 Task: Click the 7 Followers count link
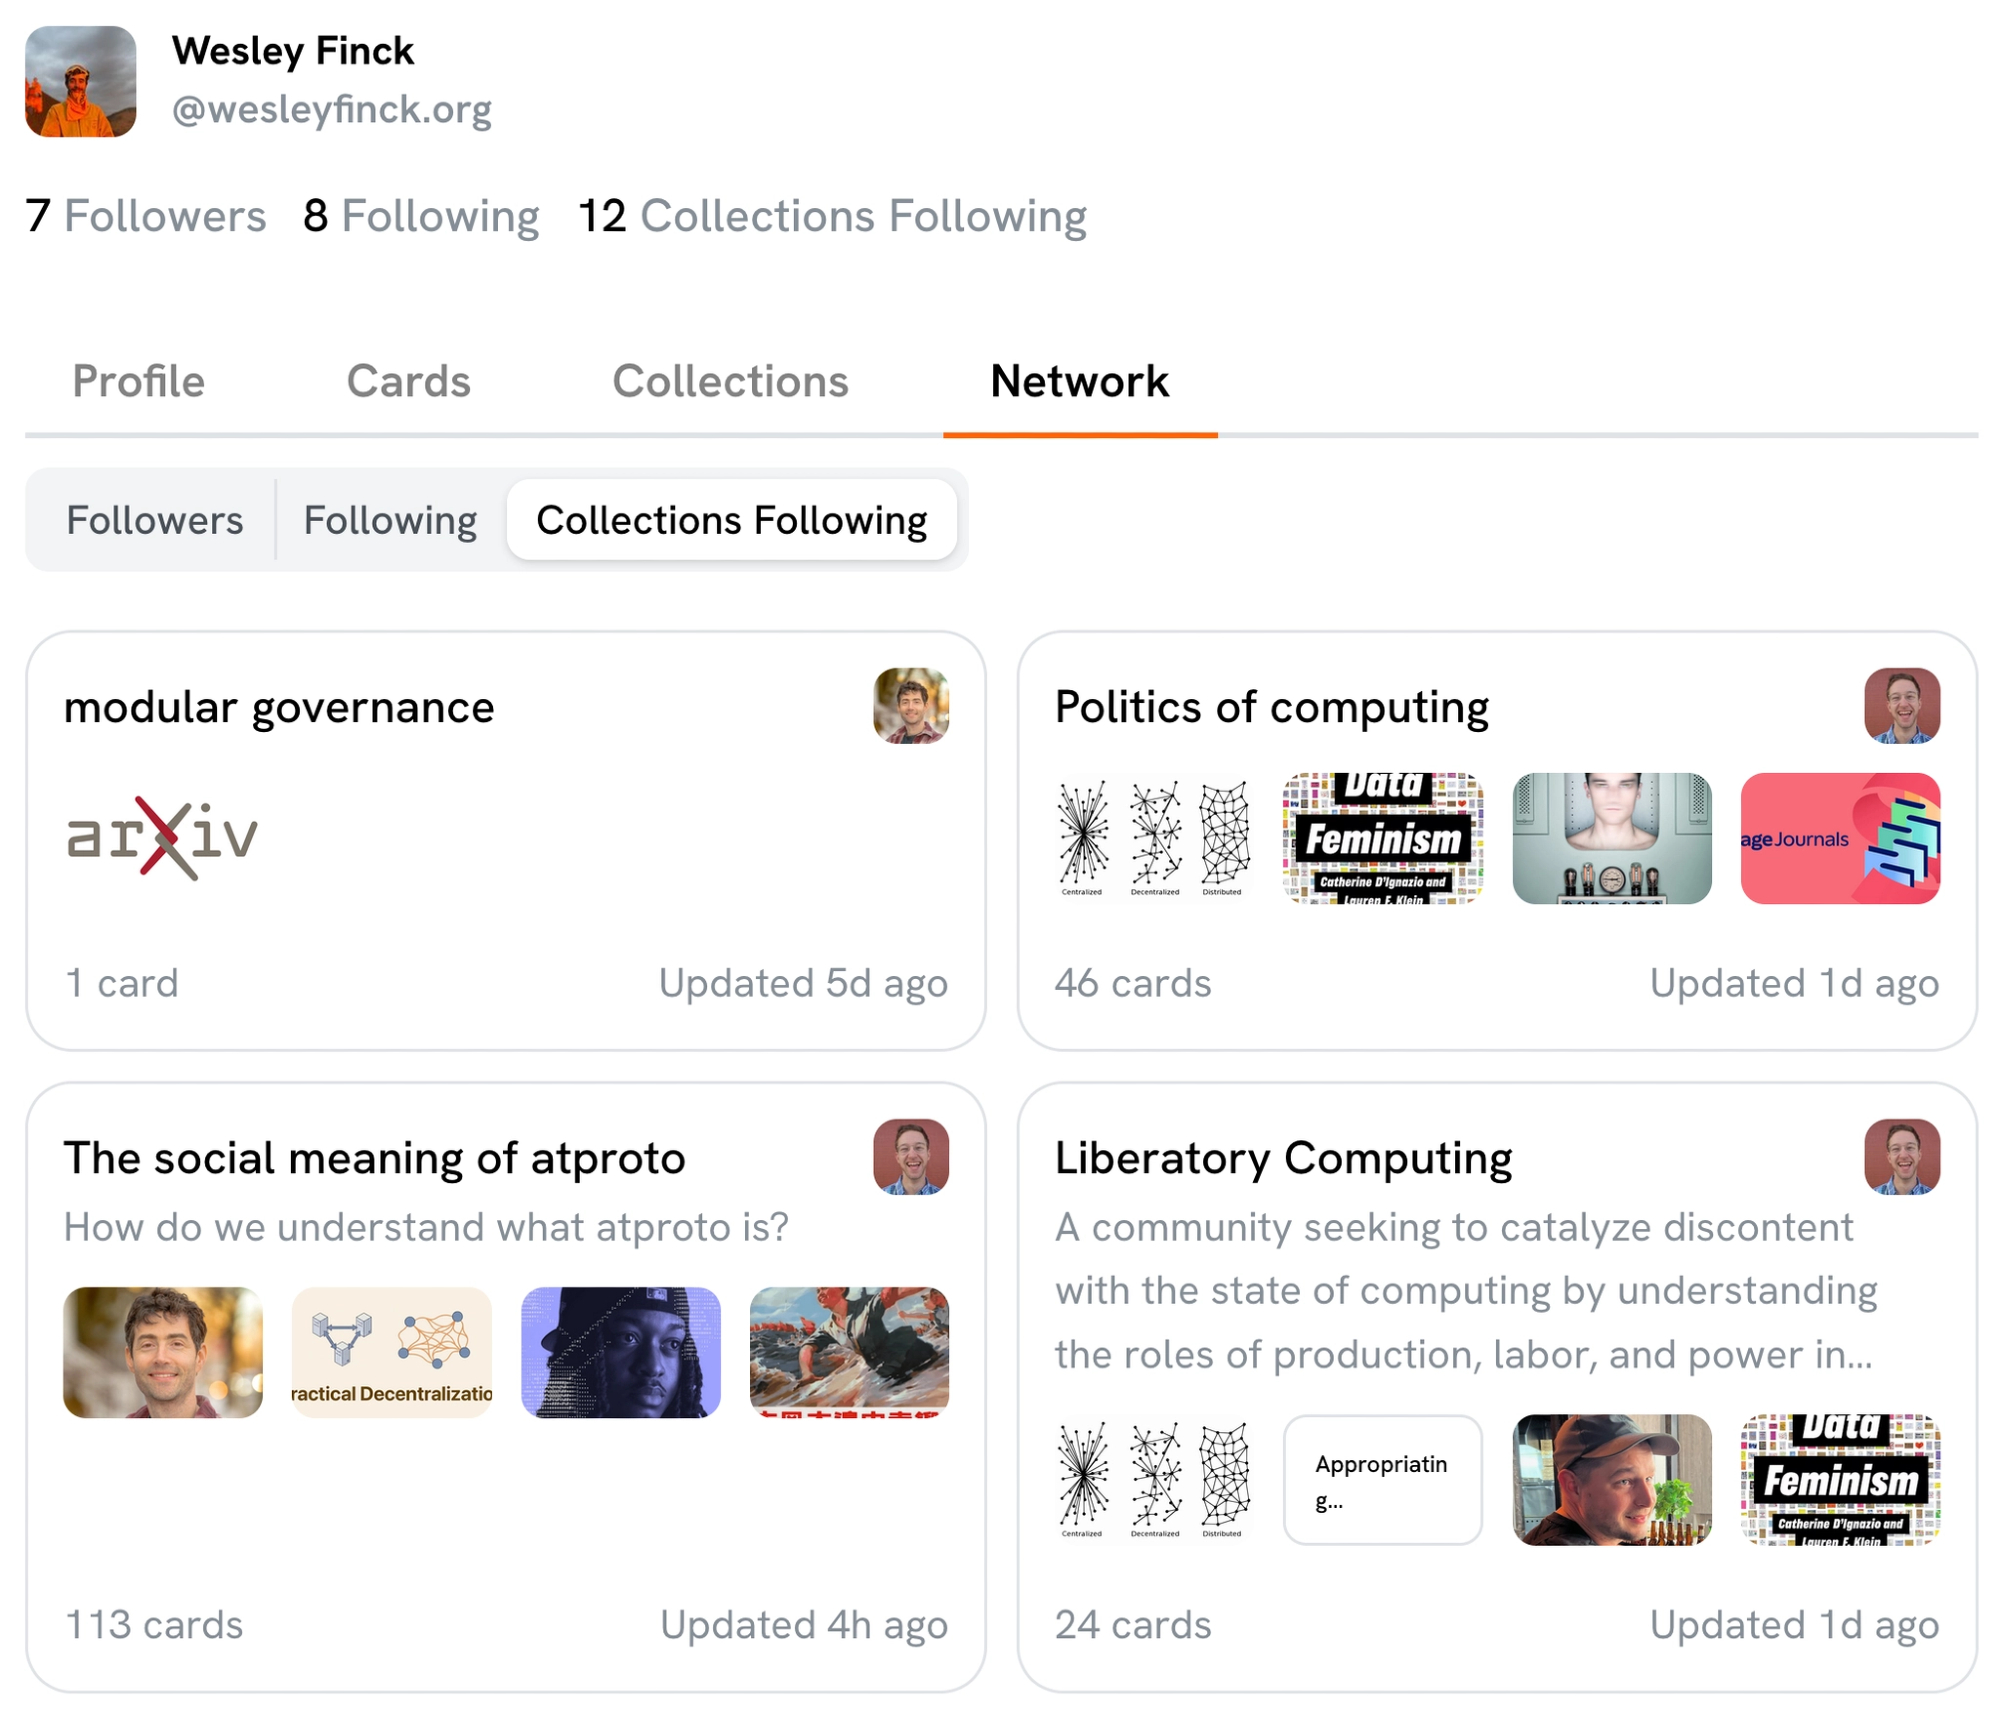coord(146,216)
